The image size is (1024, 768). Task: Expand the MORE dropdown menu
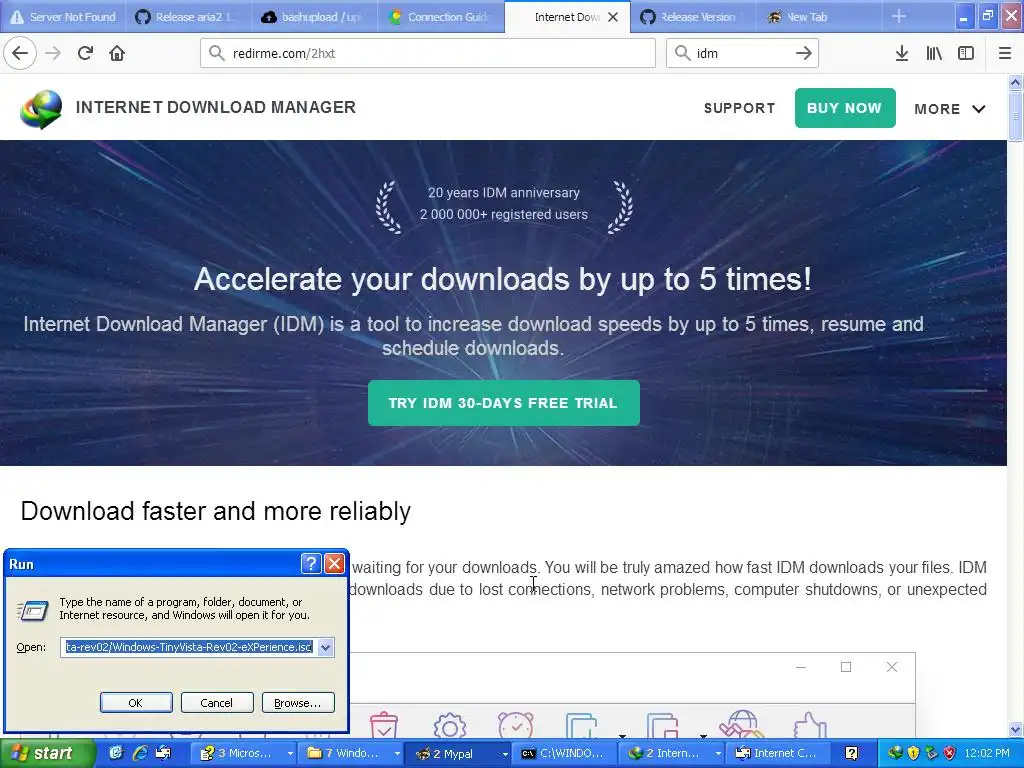point(950,109)
